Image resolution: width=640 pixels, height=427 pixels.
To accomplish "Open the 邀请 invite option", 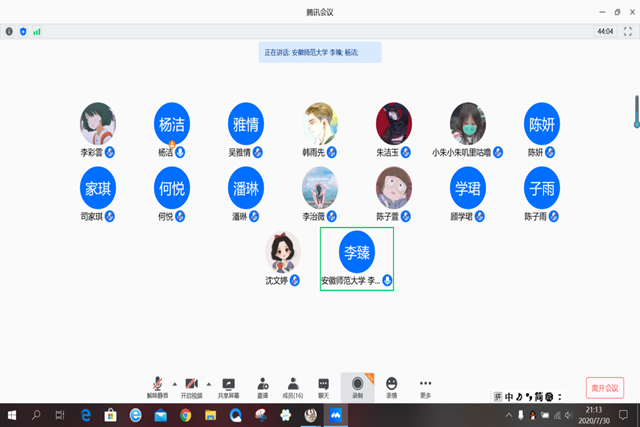I will click(262, 385).
